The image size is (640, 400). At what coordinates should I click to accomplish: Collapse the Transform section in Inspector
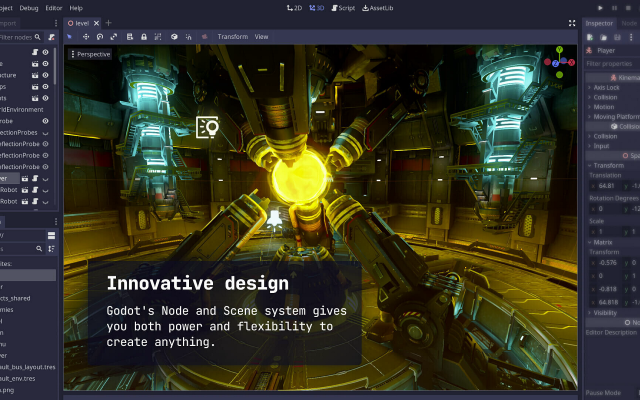click(606, 165)
